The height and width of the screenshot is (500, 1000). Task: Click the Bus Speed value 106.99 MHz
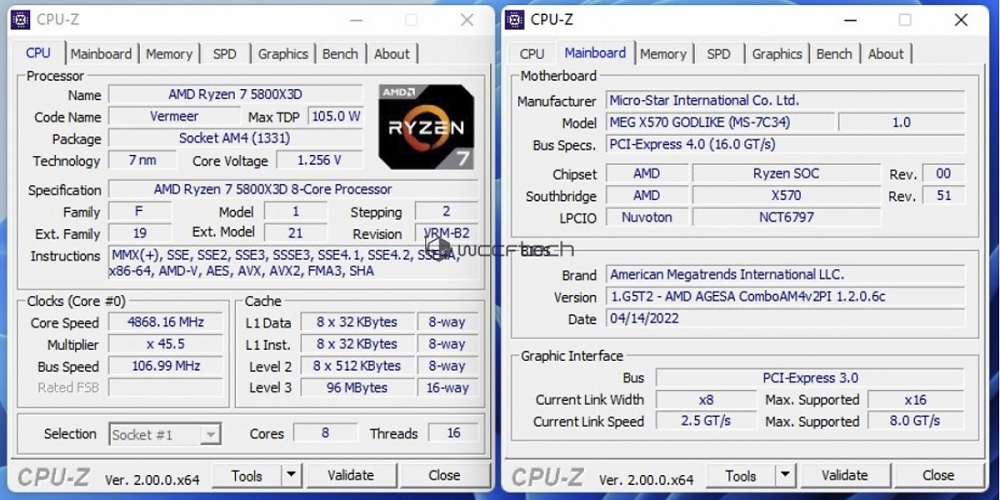(x=165, y=366)
